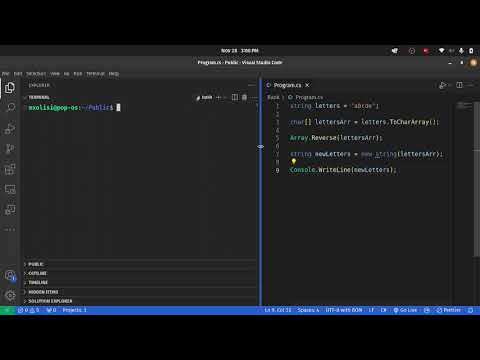This screenshot has width=480, height=360.
Task: Open errors and warnings count in status bar
Action: 29,310
